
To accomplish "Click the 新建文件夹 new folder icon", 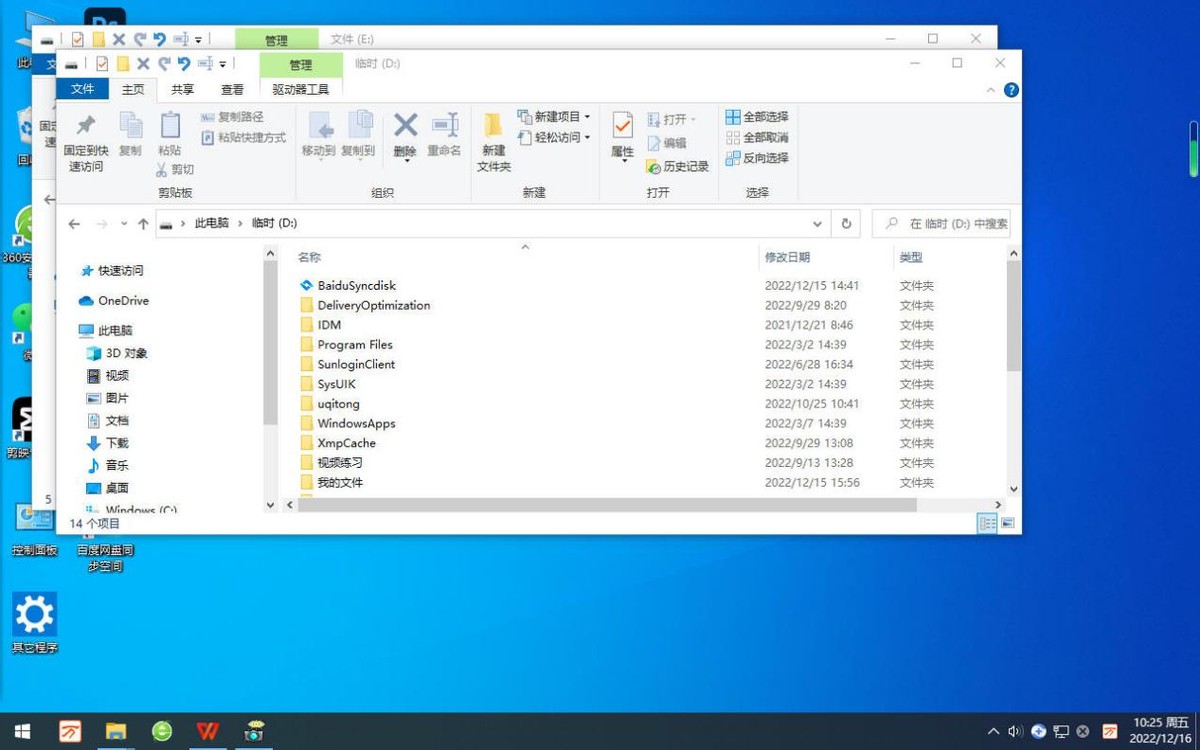I will pyautogui.click(x=493, y=126).
